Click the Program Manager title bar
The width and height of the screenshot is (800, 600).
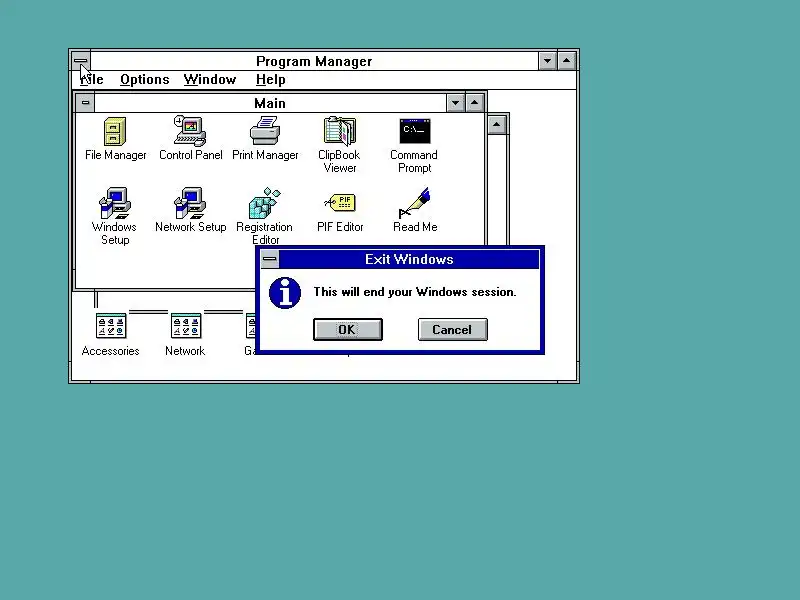(x=314, y=61)
